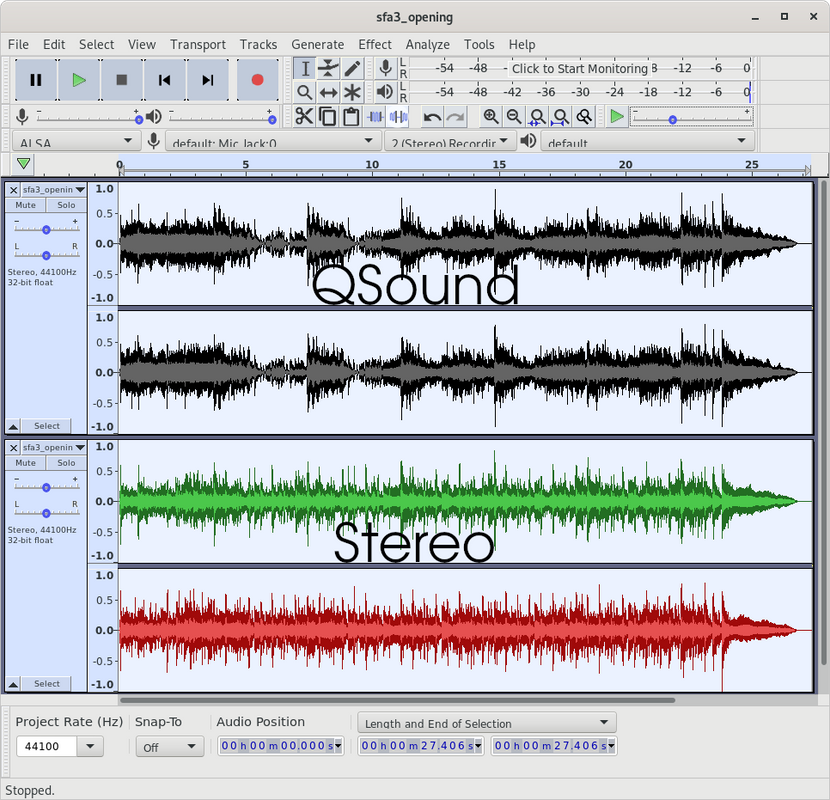Screen dimensions: 830x800
Task: Open the ALSA audio host dropdown
Action: [76, 141]
